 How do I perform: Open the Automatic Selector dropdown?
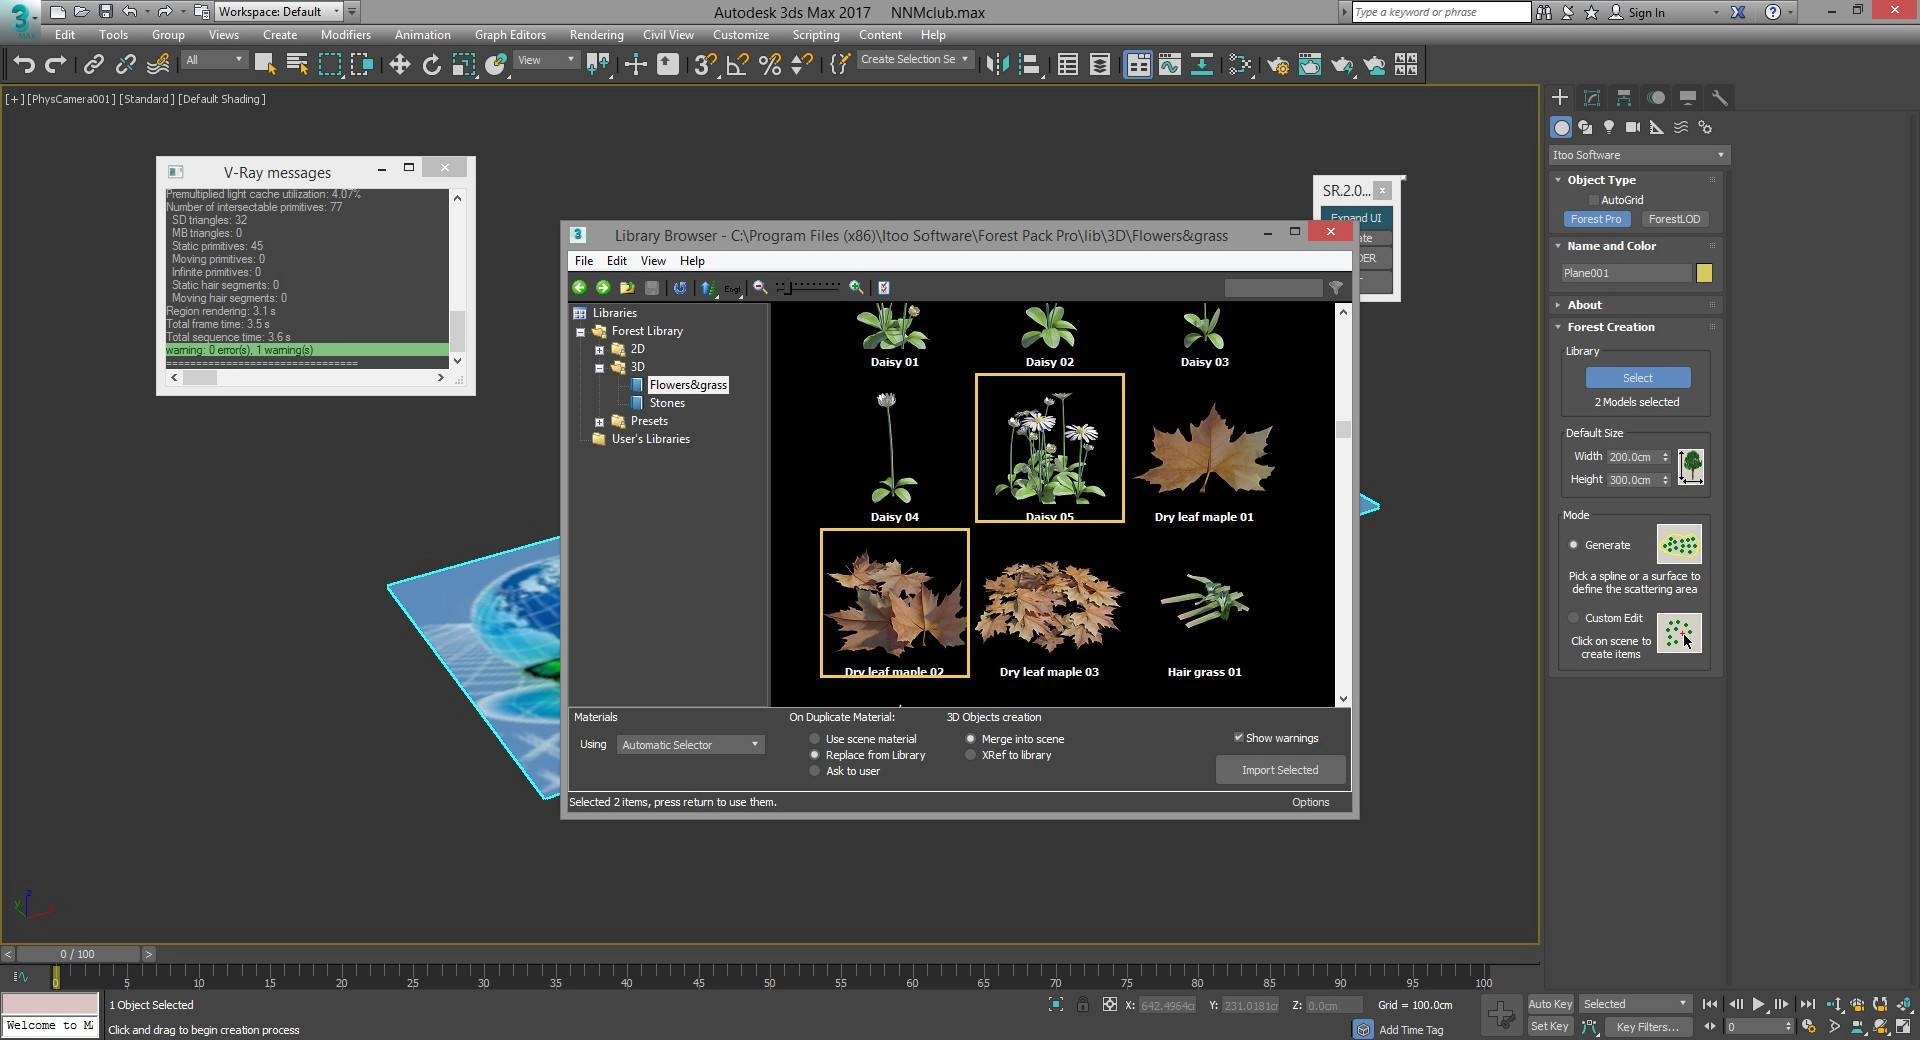point(690,745)
